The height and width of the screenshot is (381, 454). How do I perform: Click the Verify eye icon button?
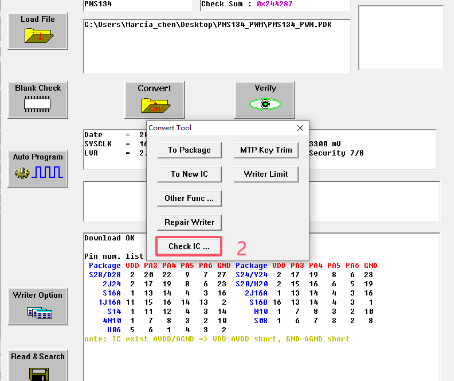coord(265,100)
